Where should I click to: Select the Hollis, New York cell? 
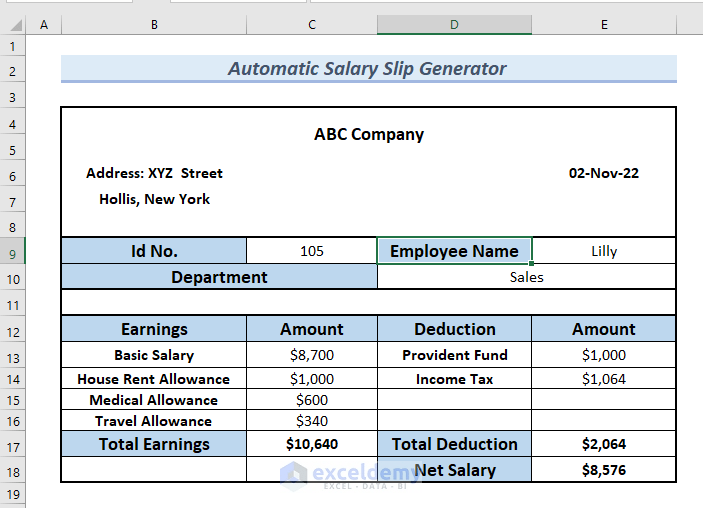[x=154, y=199]
